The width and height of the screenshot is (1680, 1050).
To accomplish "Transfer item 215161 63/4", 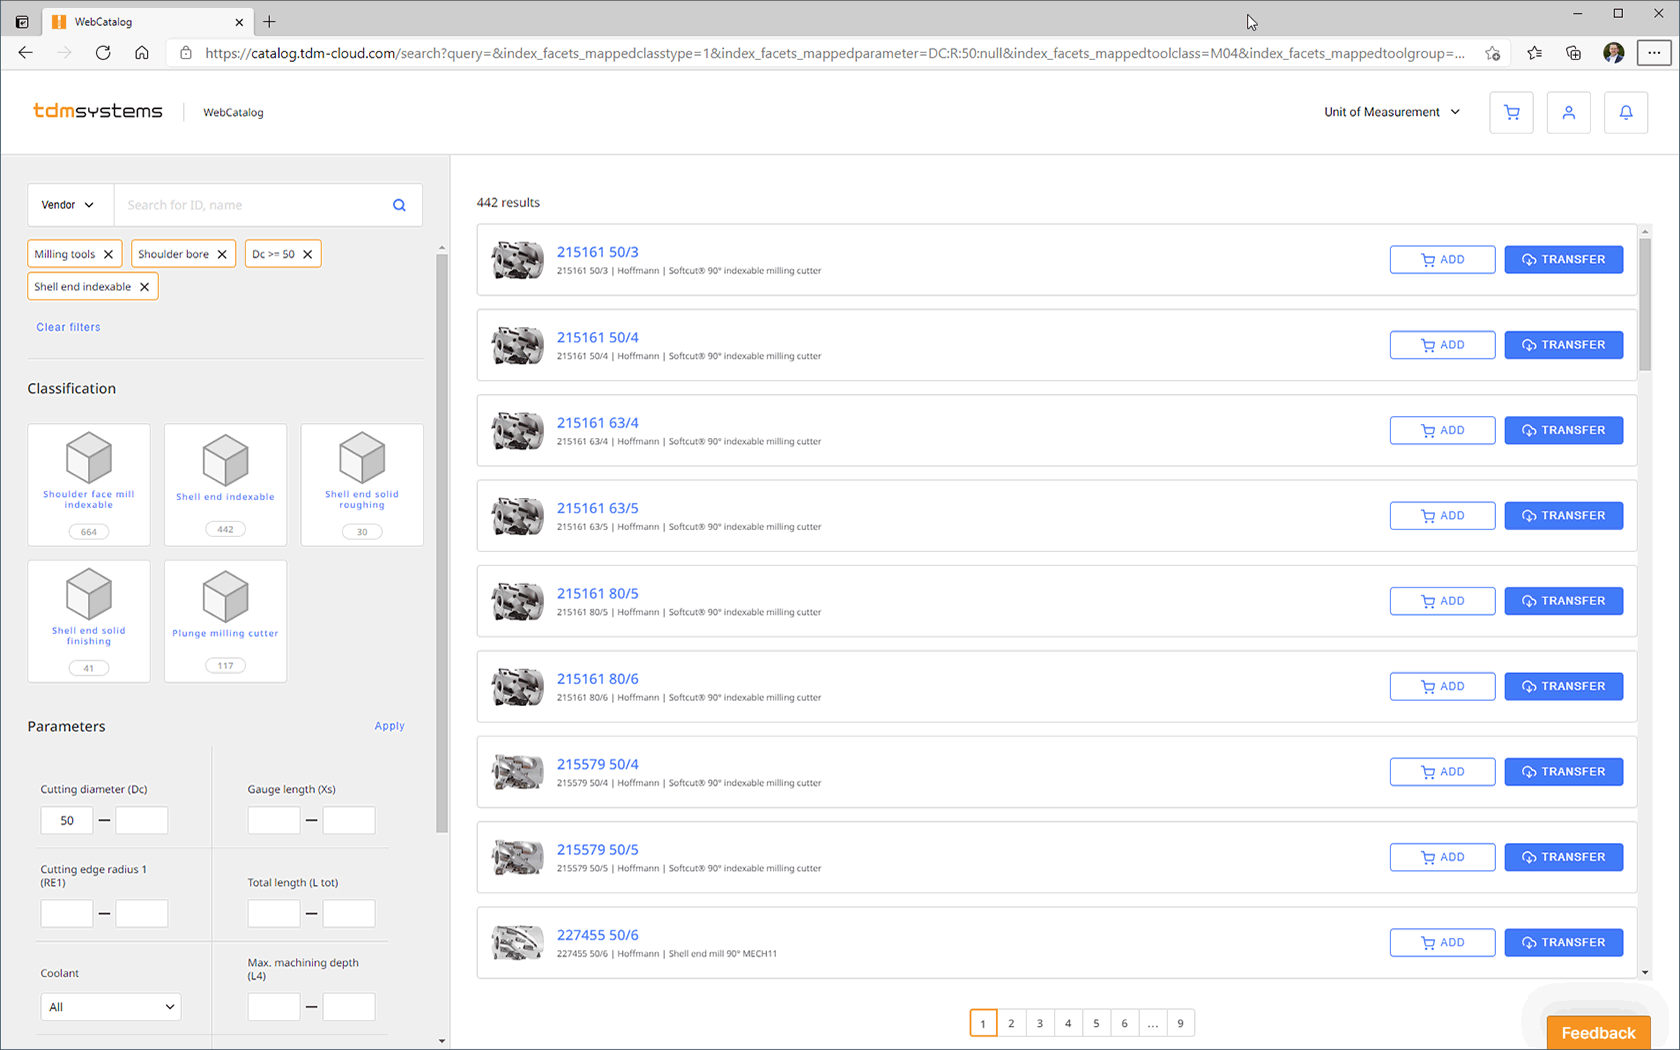I will (x=1563, y=430).
